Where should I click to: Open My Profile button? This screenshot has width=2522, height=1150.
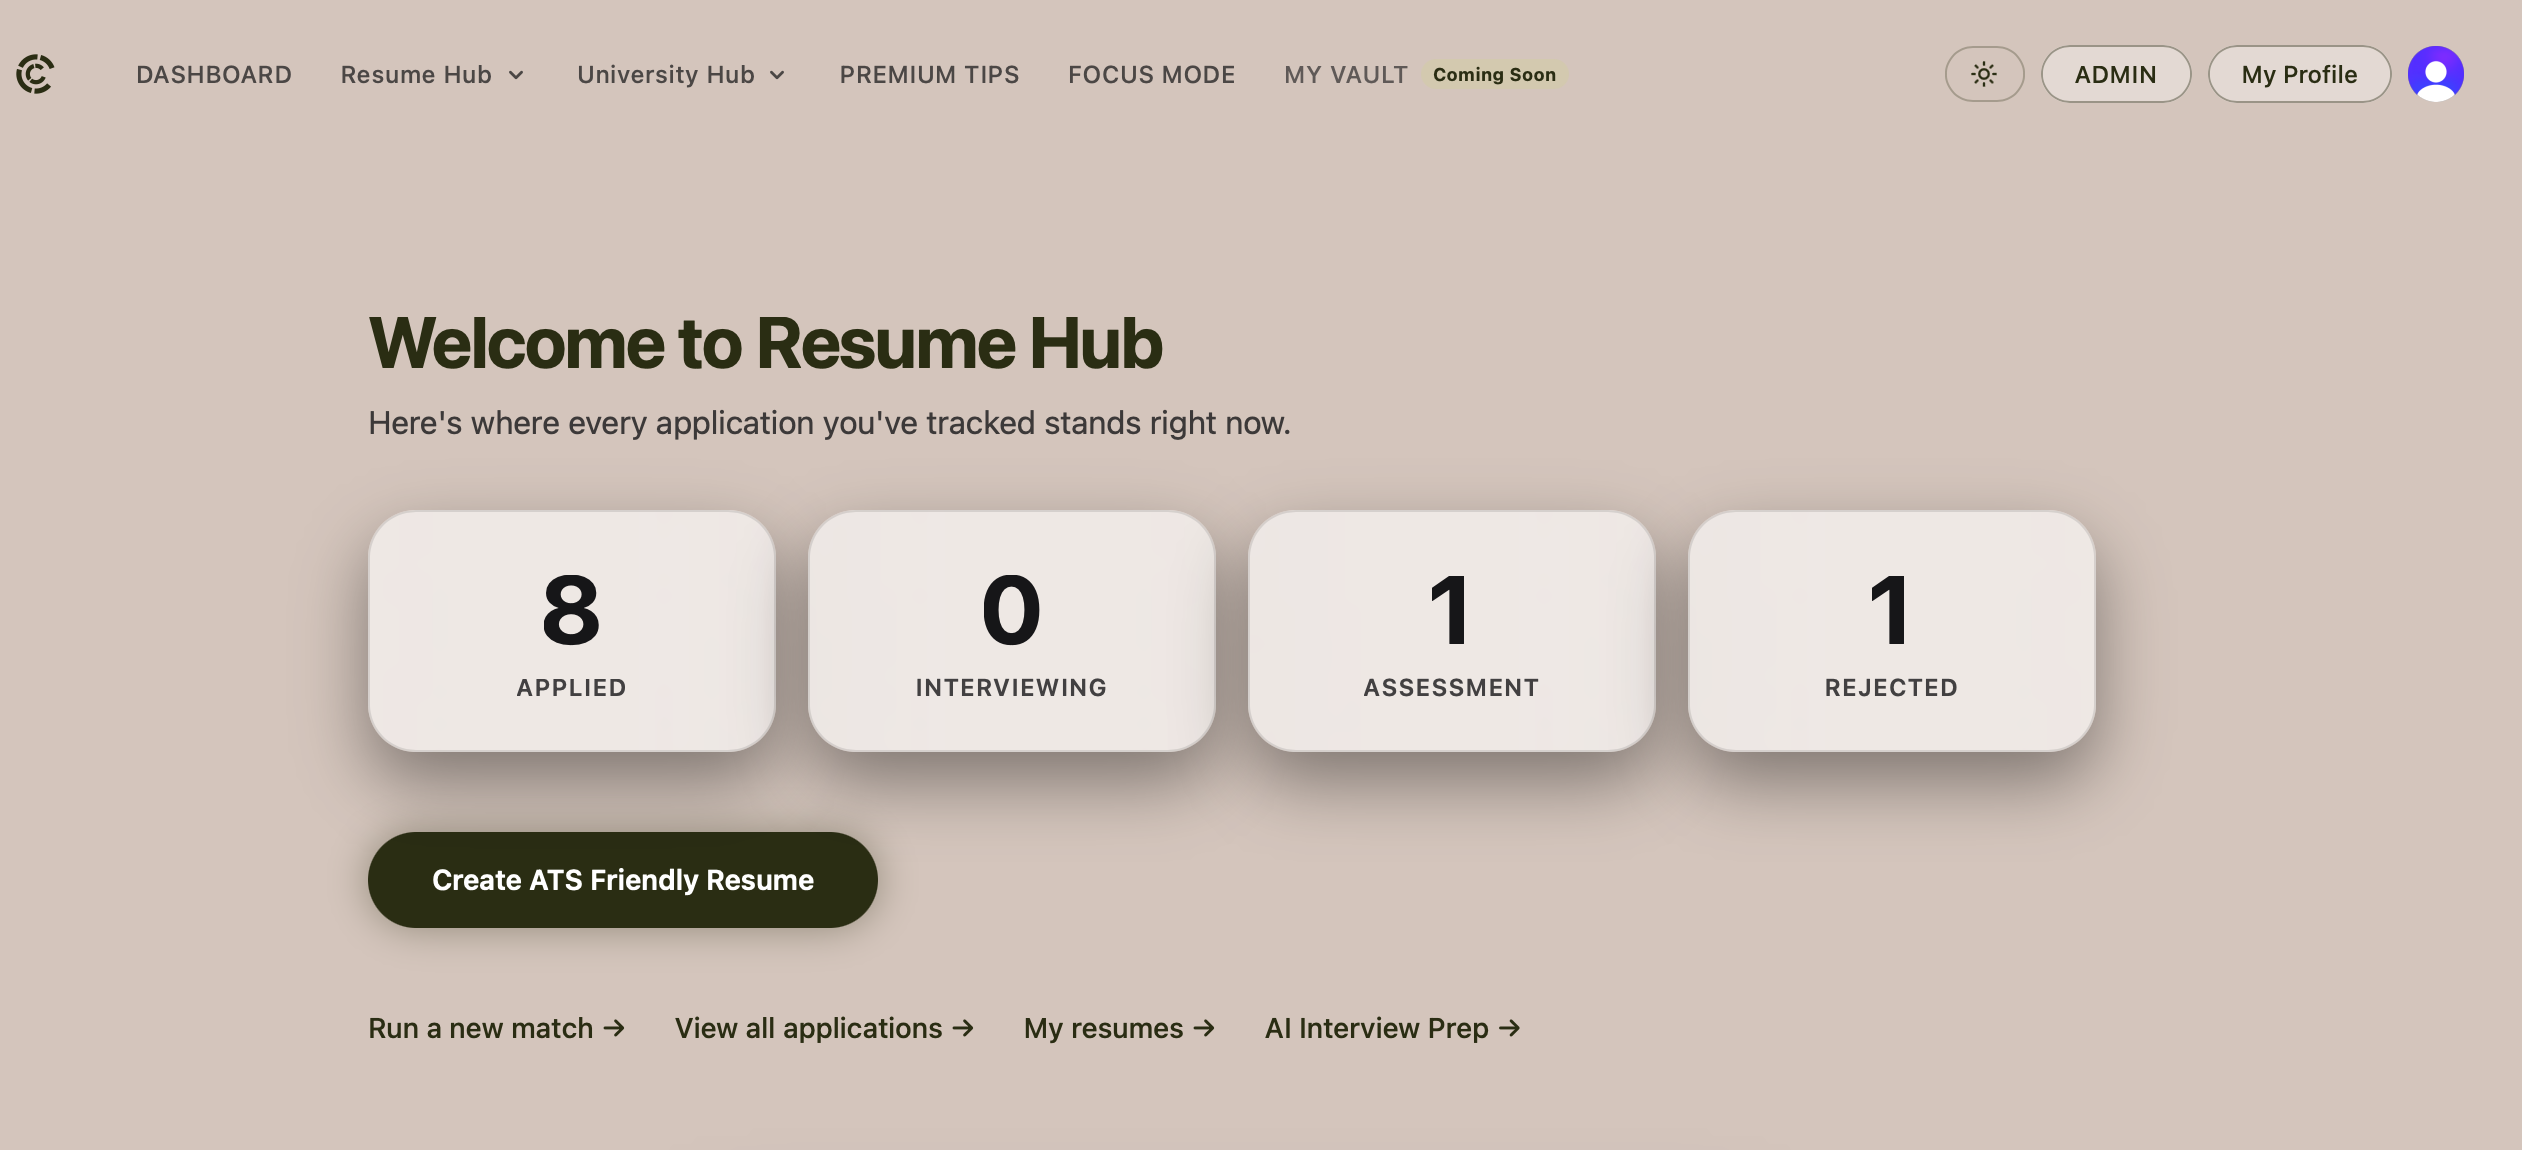pyautogui.click(x=2299, y=74)
